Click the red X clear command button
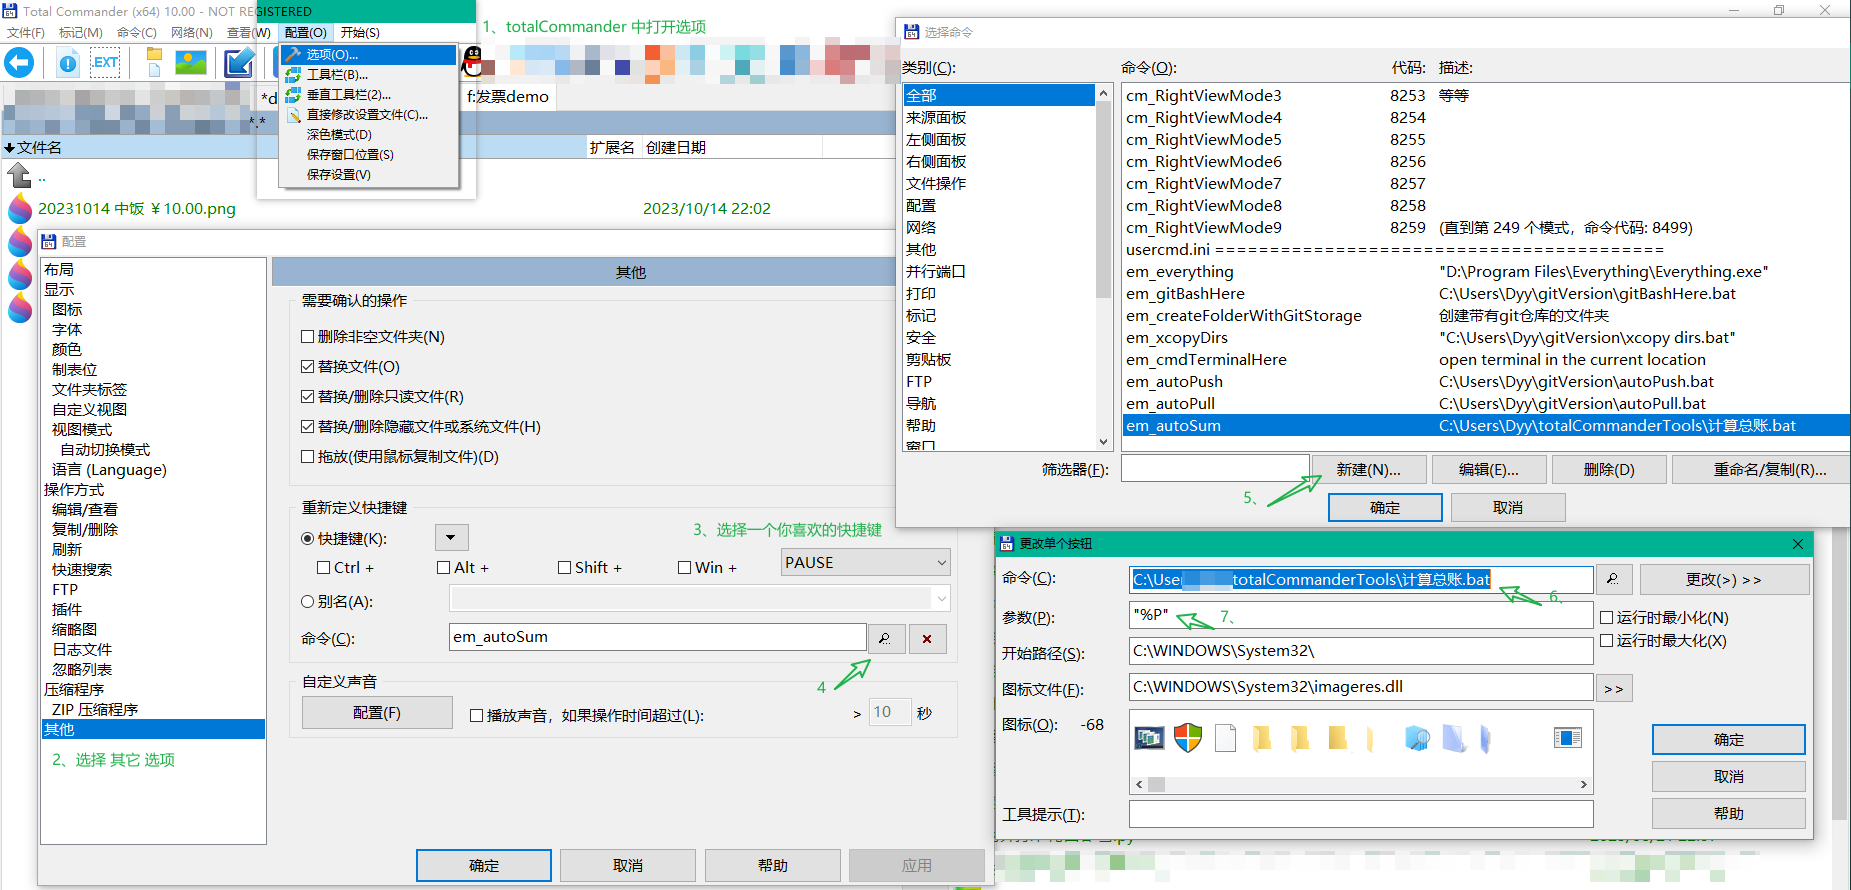This screenshot has height=890, width=1851. point(927,638)
